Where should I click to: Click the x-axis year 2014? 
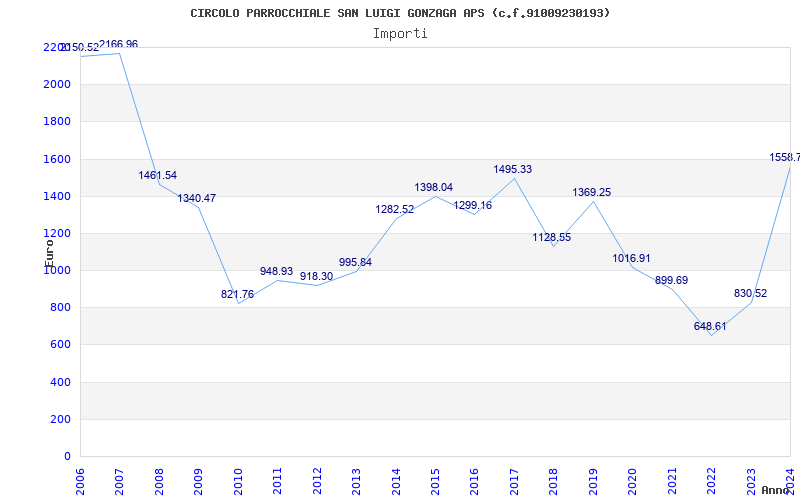396,481
